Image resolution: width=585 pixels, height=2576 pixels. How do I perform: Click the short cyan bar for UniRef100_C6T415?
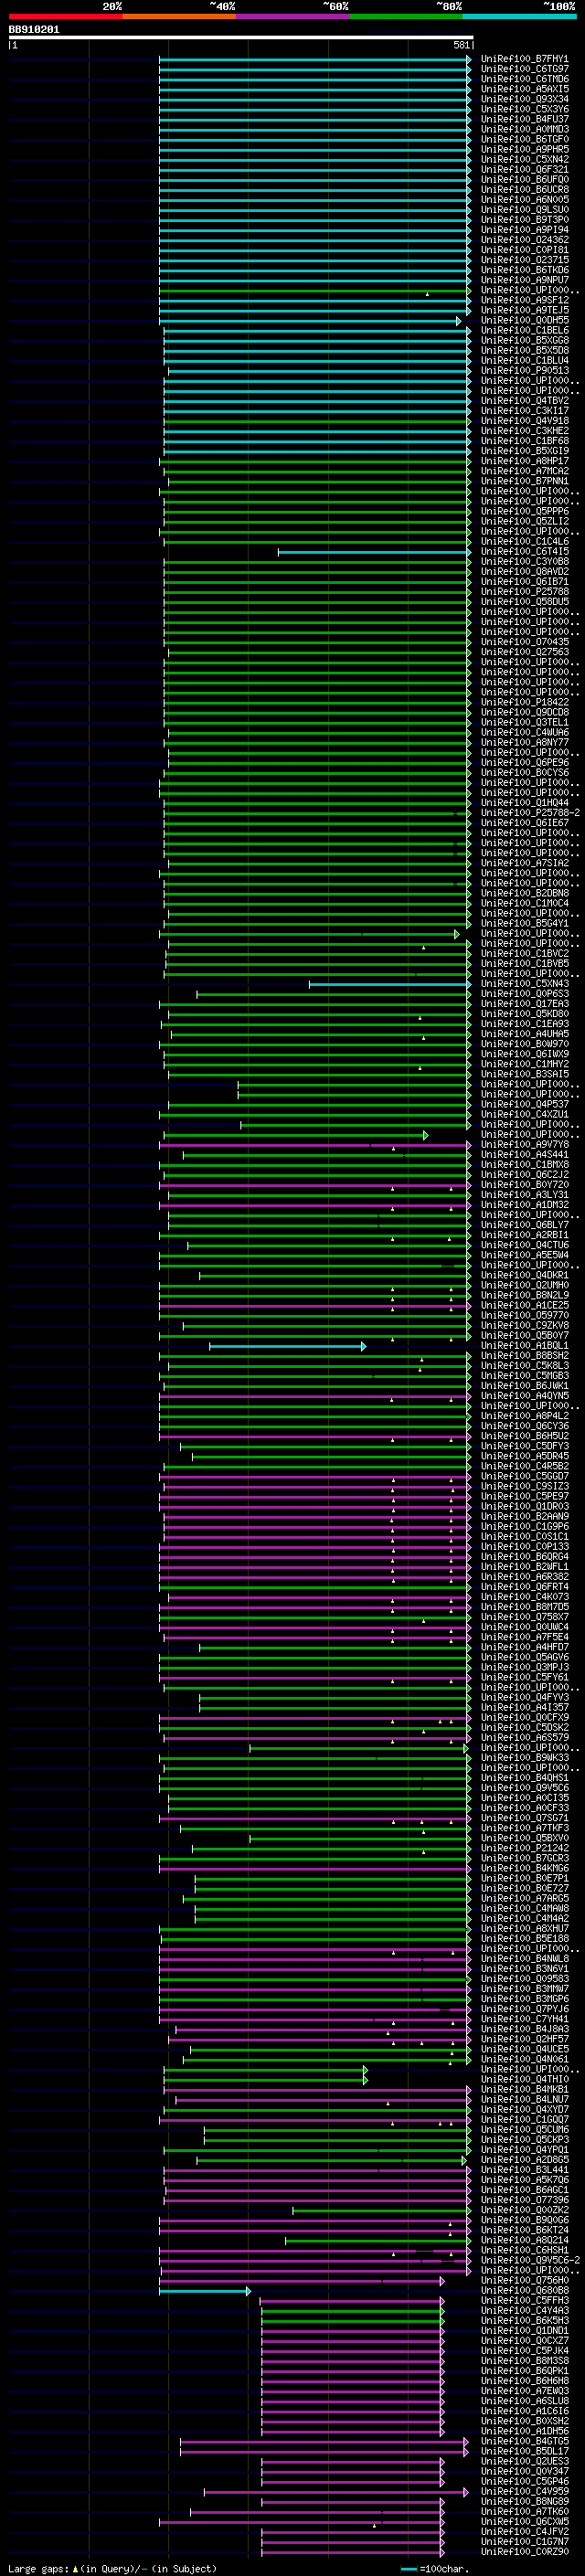click(374, 552)
